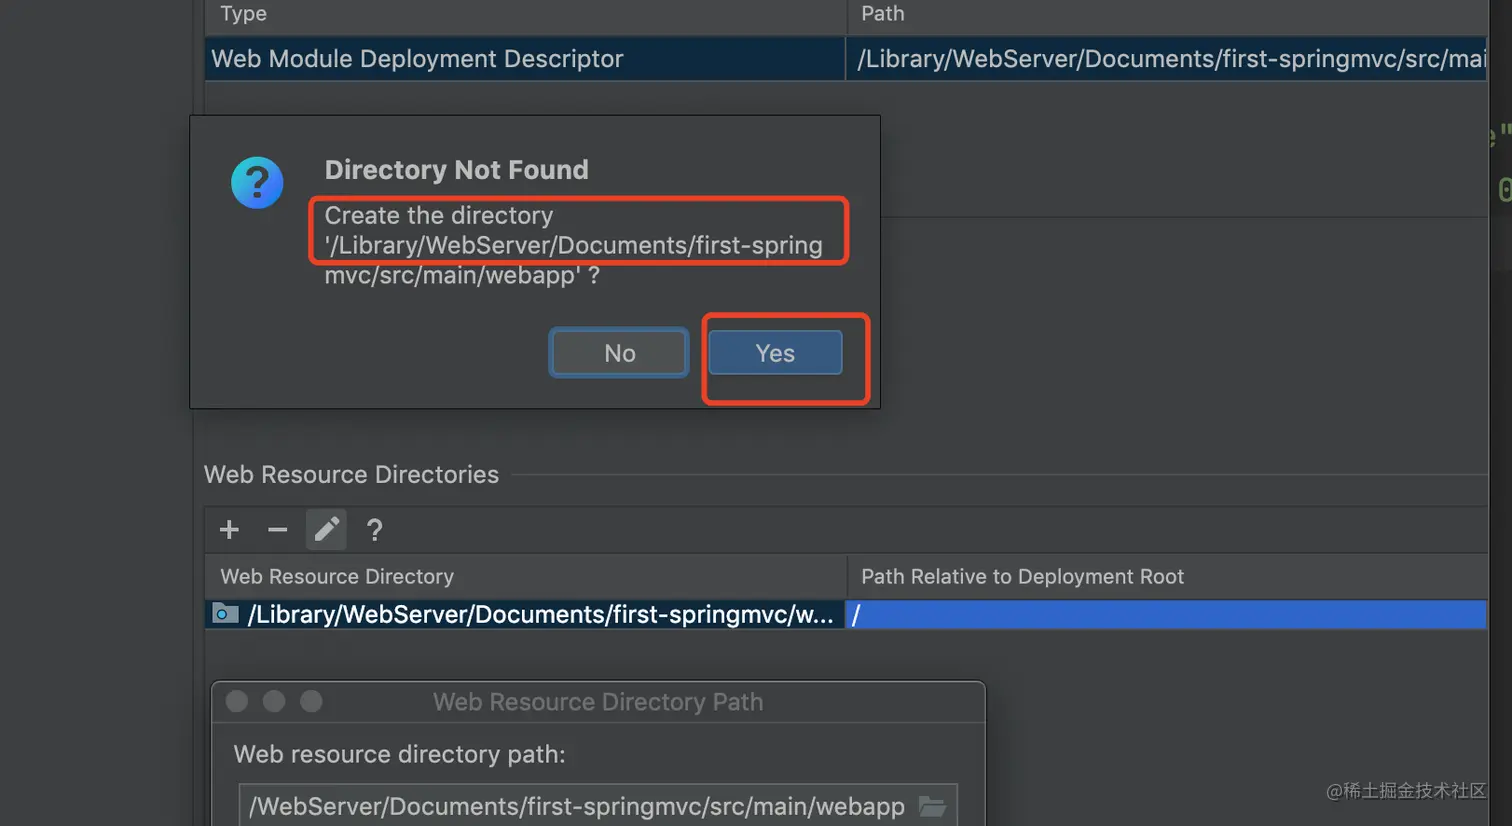This screenshot has height=826, width=1512.
Task: Decline directory creation with No button
Action: (x=619, y=353)
